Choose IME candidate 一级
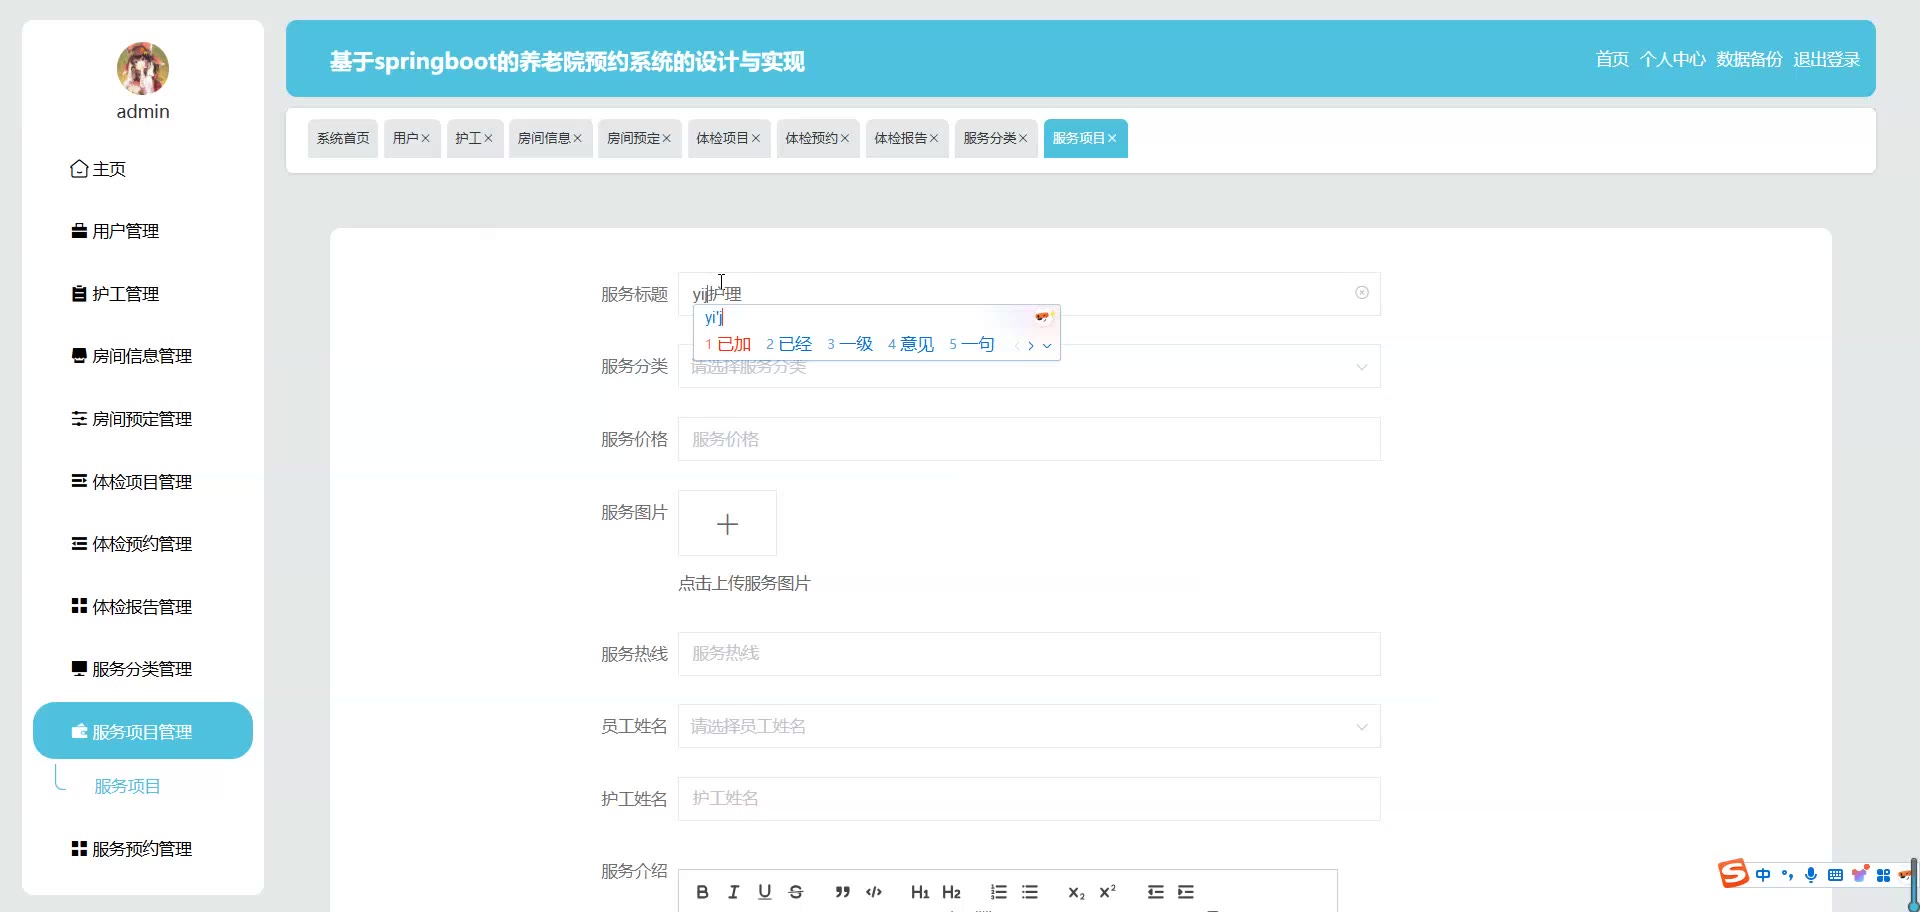 click(850, 344)
